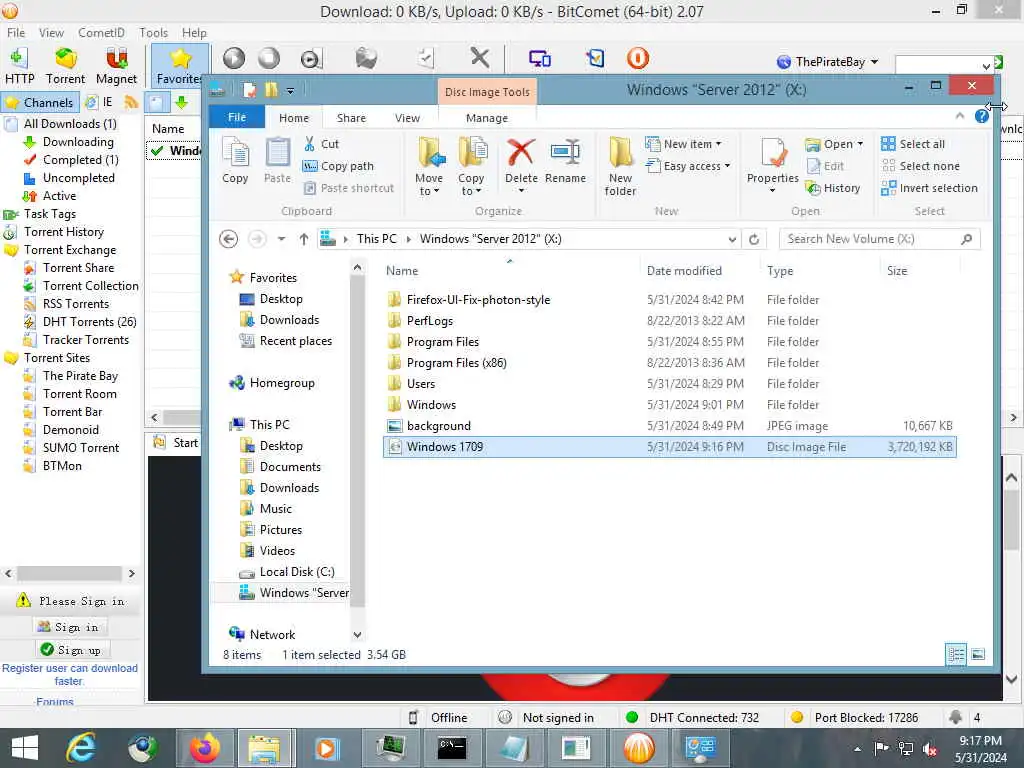Click New folder ribbon icon
Viewport: 1024px width, 768px height.
[x=620, y=166]
